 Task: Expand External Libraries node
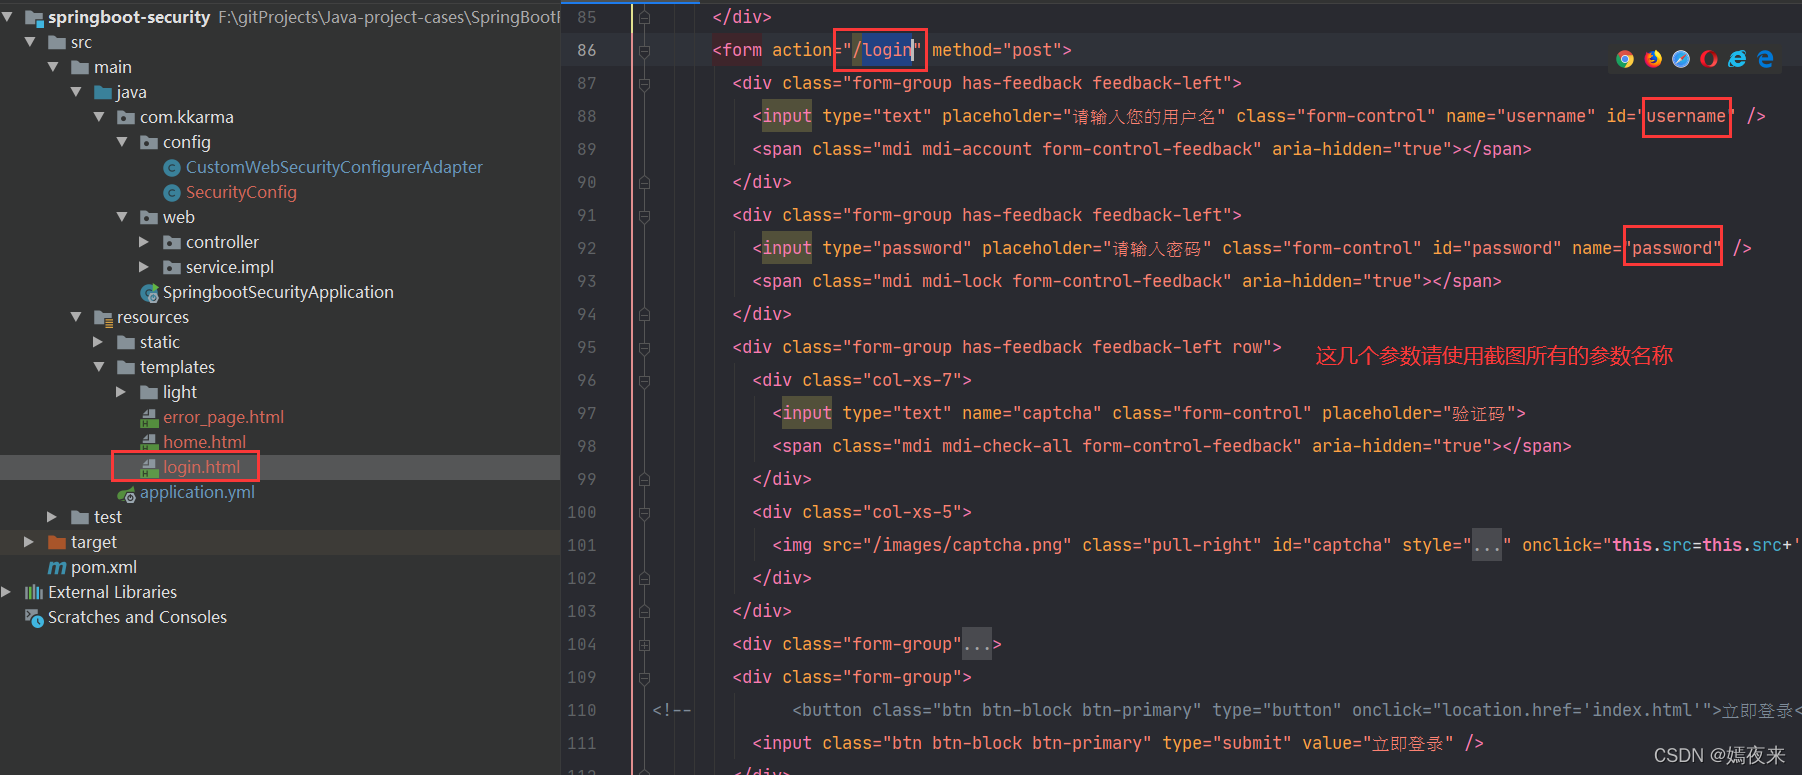pyautogui.click(x=6, y=592)
